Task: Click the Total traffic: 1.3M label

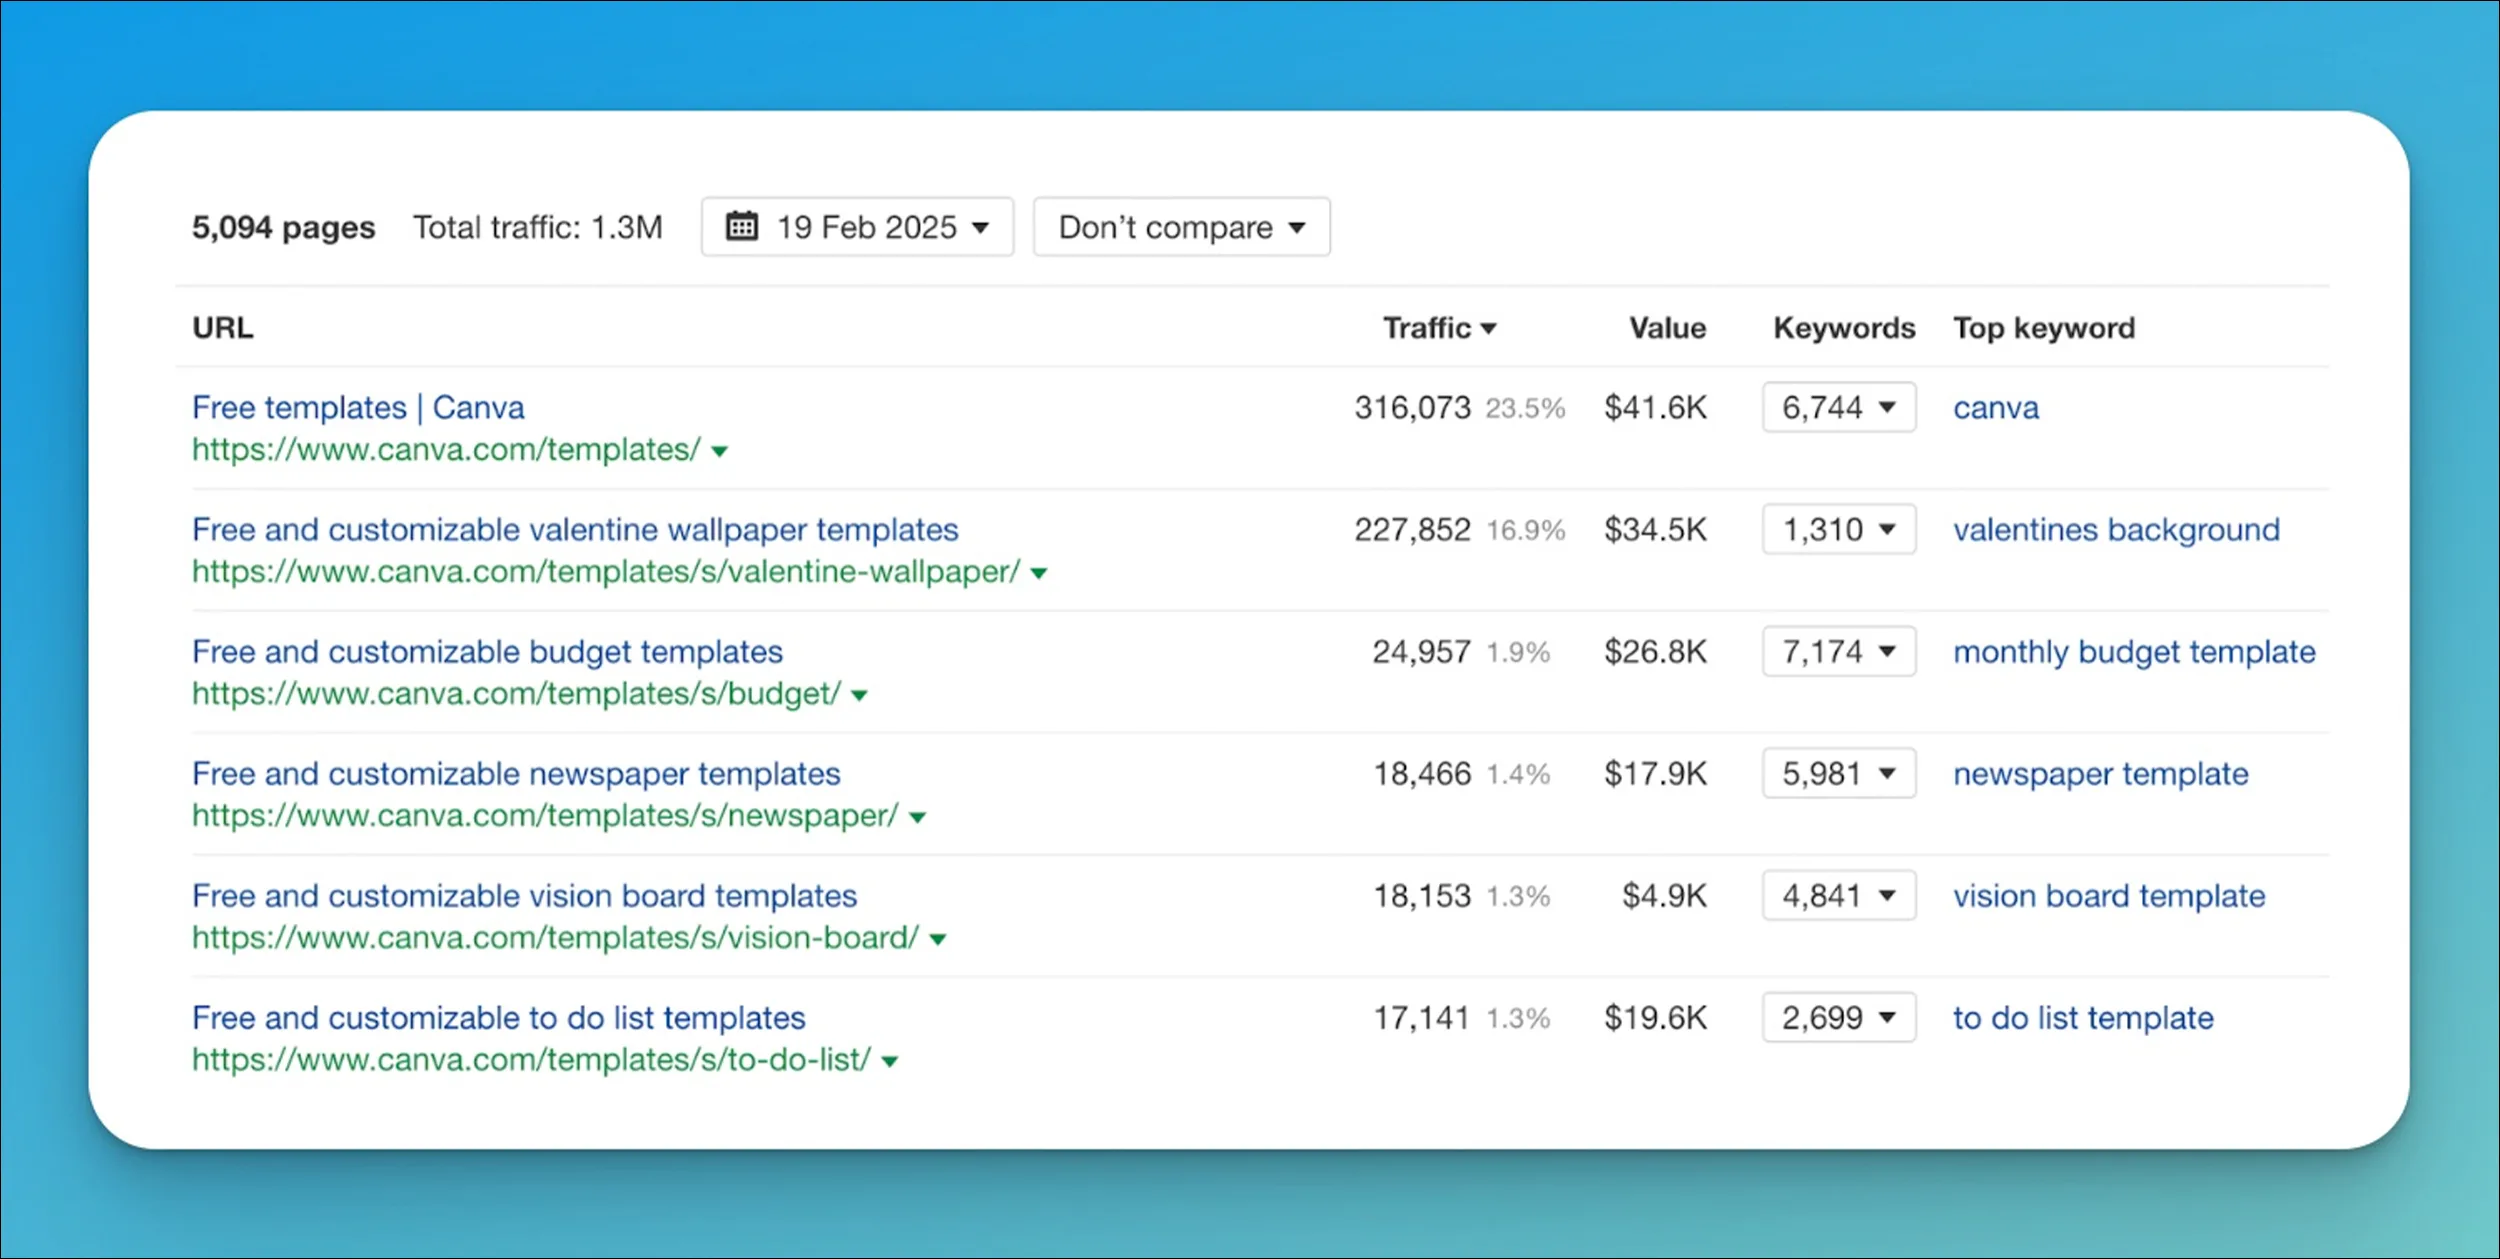Action: (538, 228)
